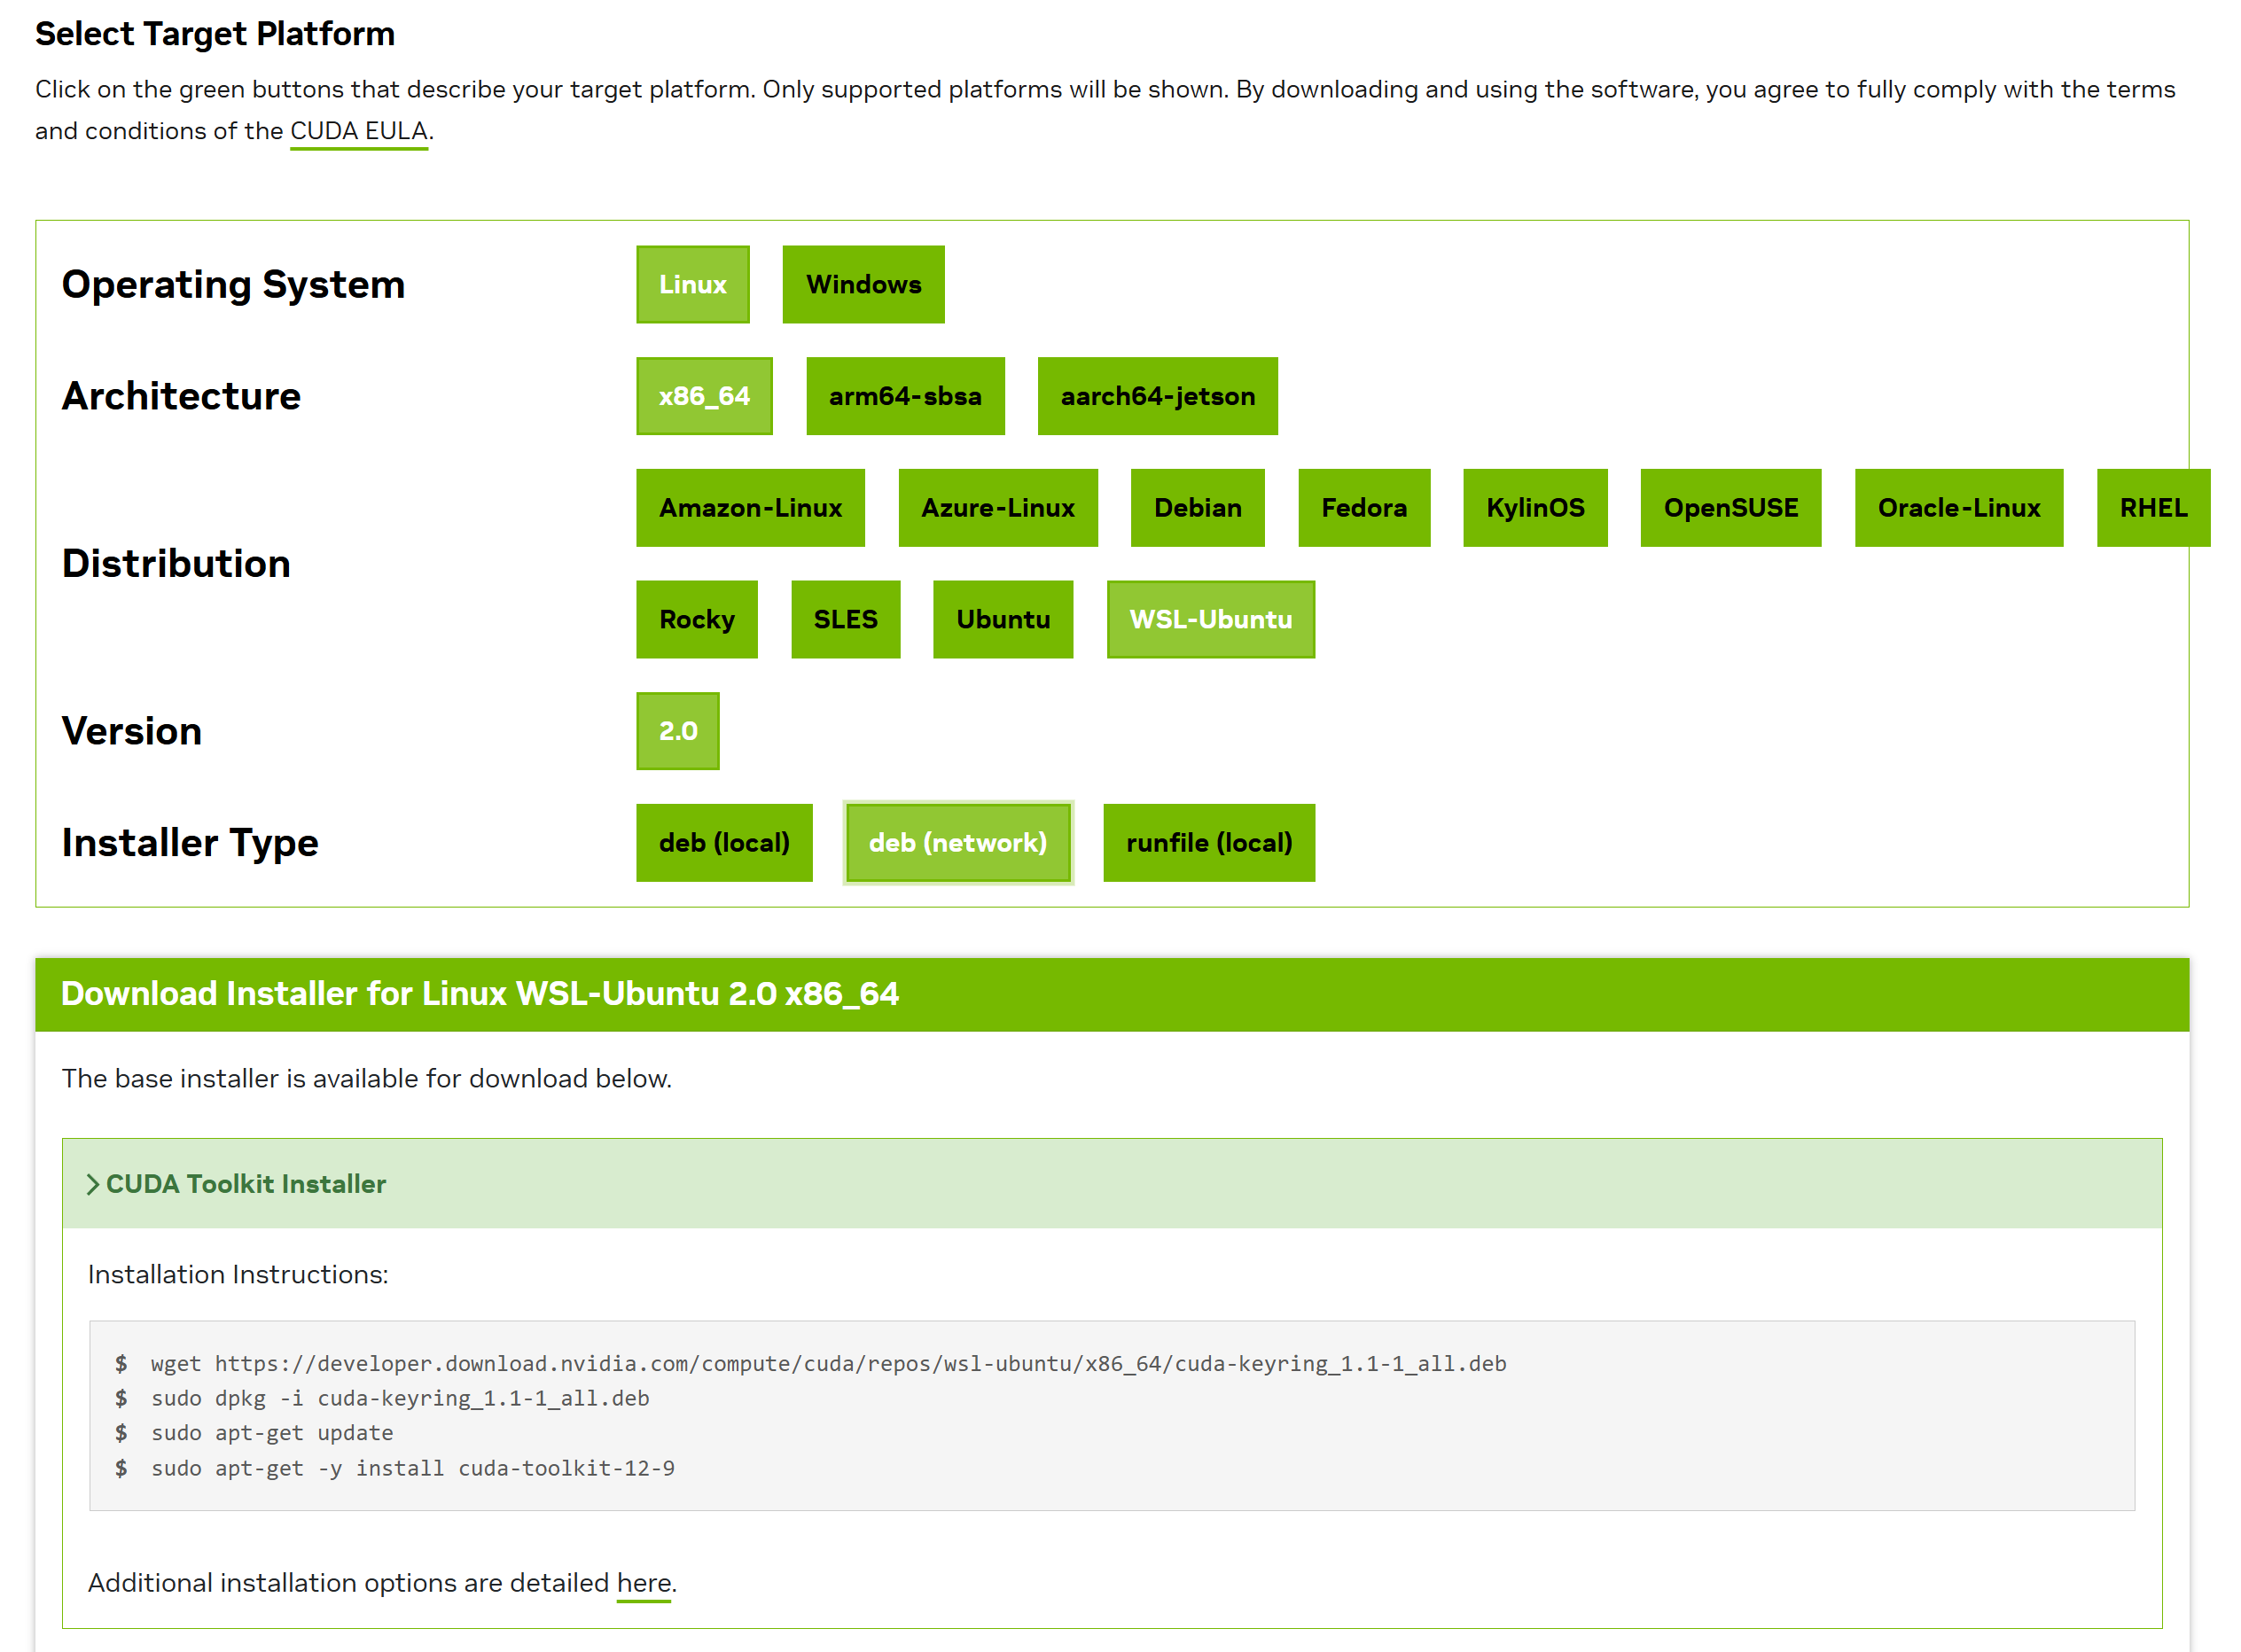Select runfile (local) installer type
The height and width of the screenshot is (1652, 2241).
[1208, 842]
